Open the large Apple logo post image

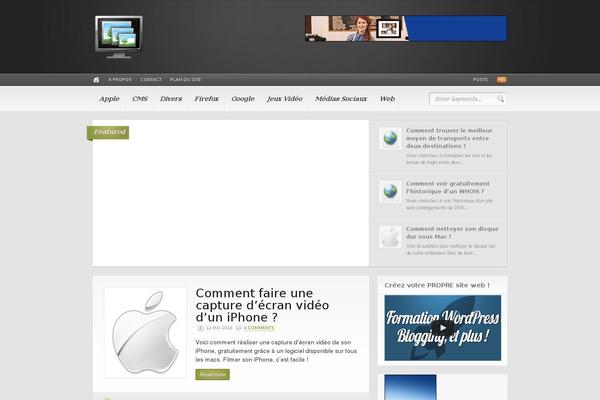tap(146, 333)
